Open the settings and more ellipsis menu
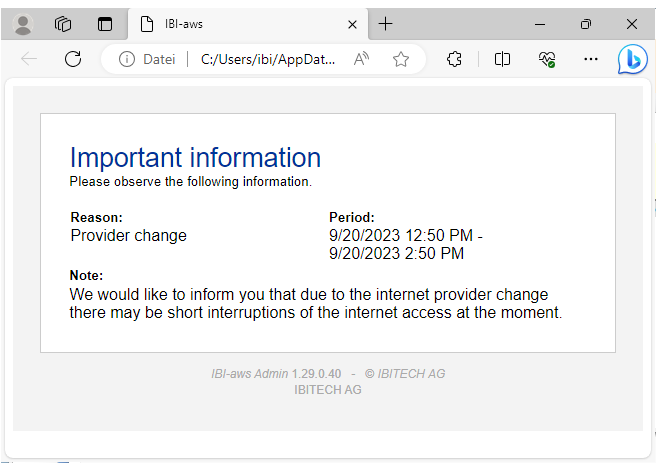Image resolution: width=656 pixels, height=463 pixels. point(591,59)
